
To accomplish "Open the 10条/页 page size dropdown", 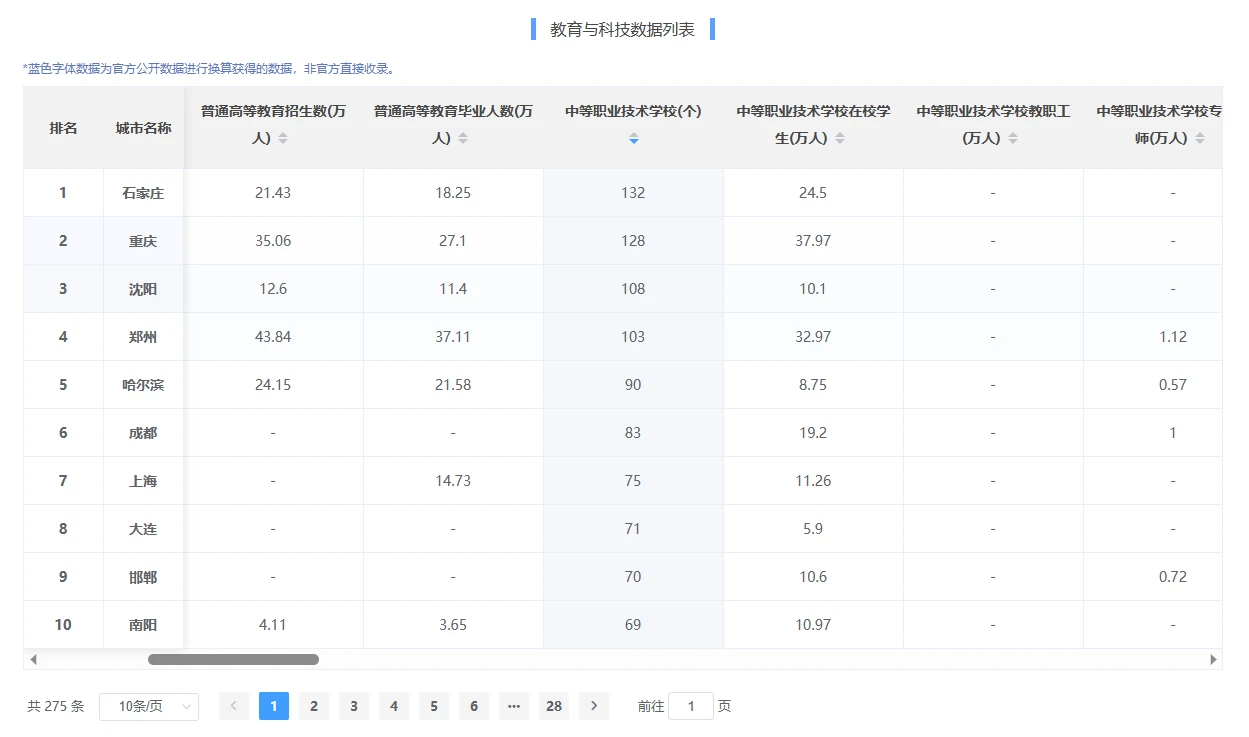I will tap(149, 706).
